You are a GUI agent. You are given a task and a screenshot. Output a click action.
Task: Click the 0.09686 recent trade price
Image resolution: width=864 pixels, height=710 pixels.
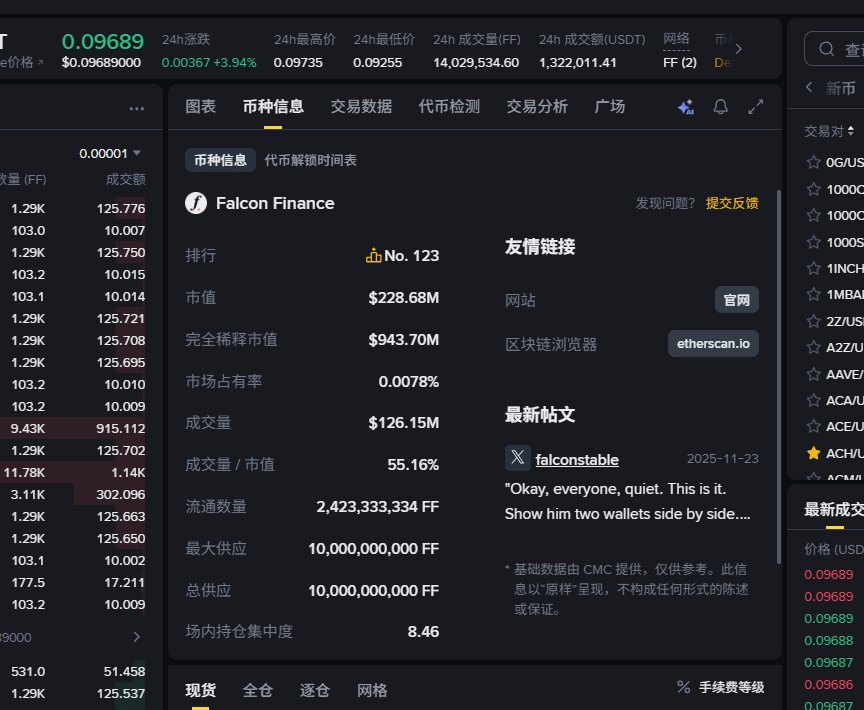(x=829, y=685)
